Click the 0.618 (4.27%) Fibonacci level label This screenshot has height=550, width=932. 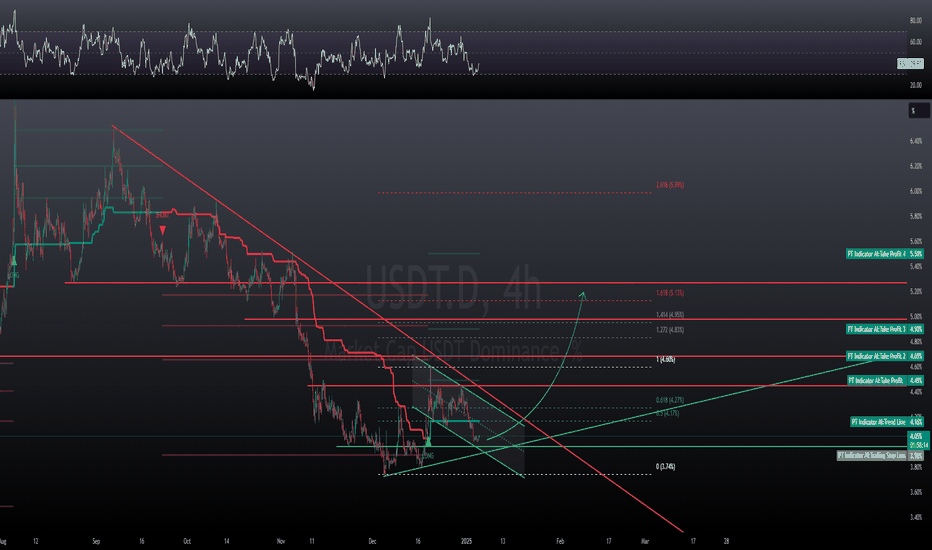670,400
